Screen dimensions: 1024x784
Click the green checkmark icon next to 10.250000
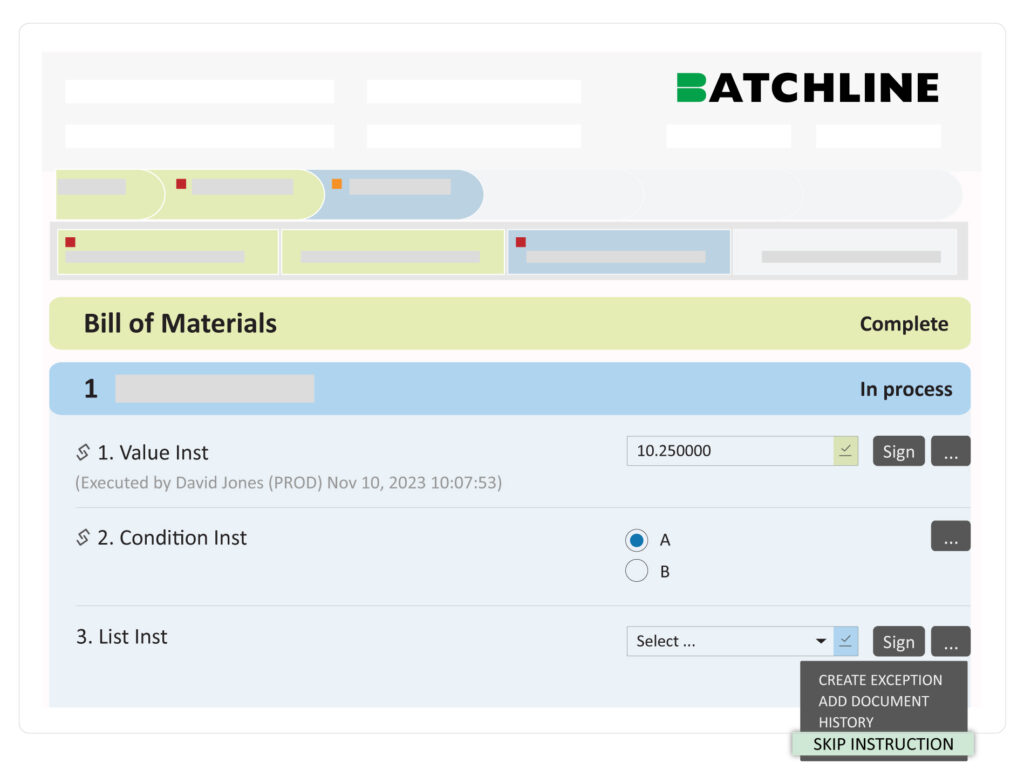pyautogui.click(x=845, y=450)
